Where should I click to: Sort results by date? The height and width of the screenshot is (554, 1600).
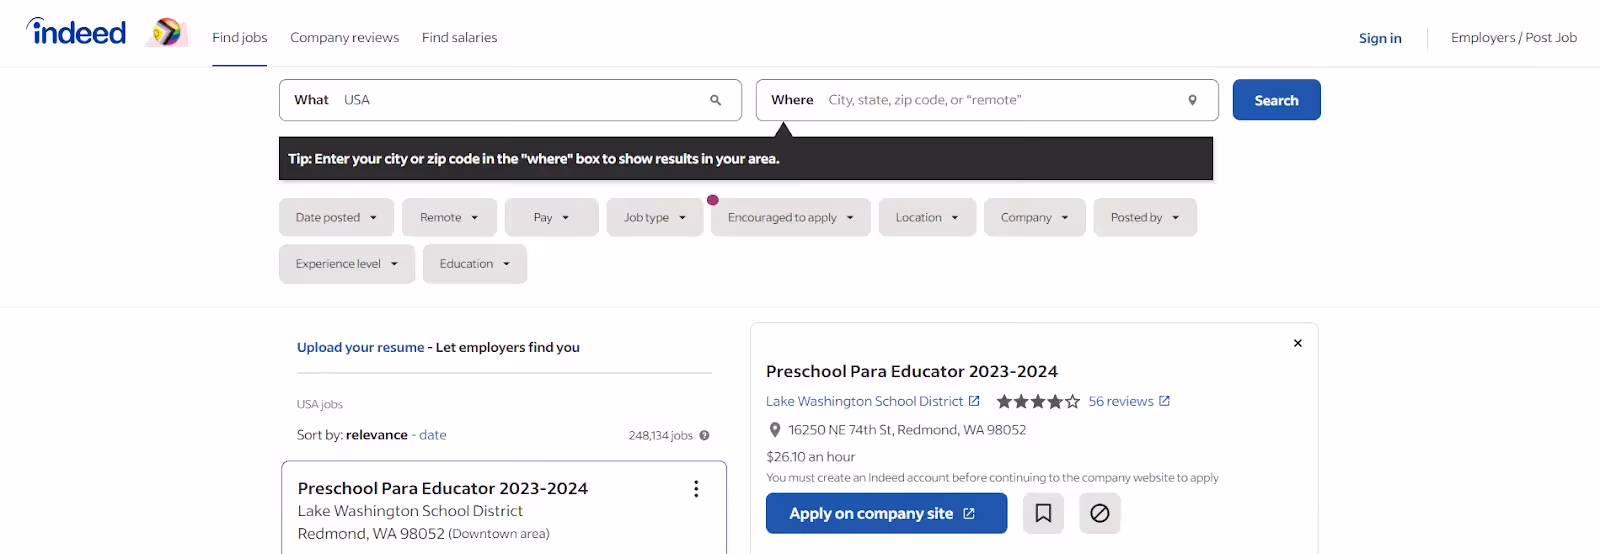coord(433,435)
